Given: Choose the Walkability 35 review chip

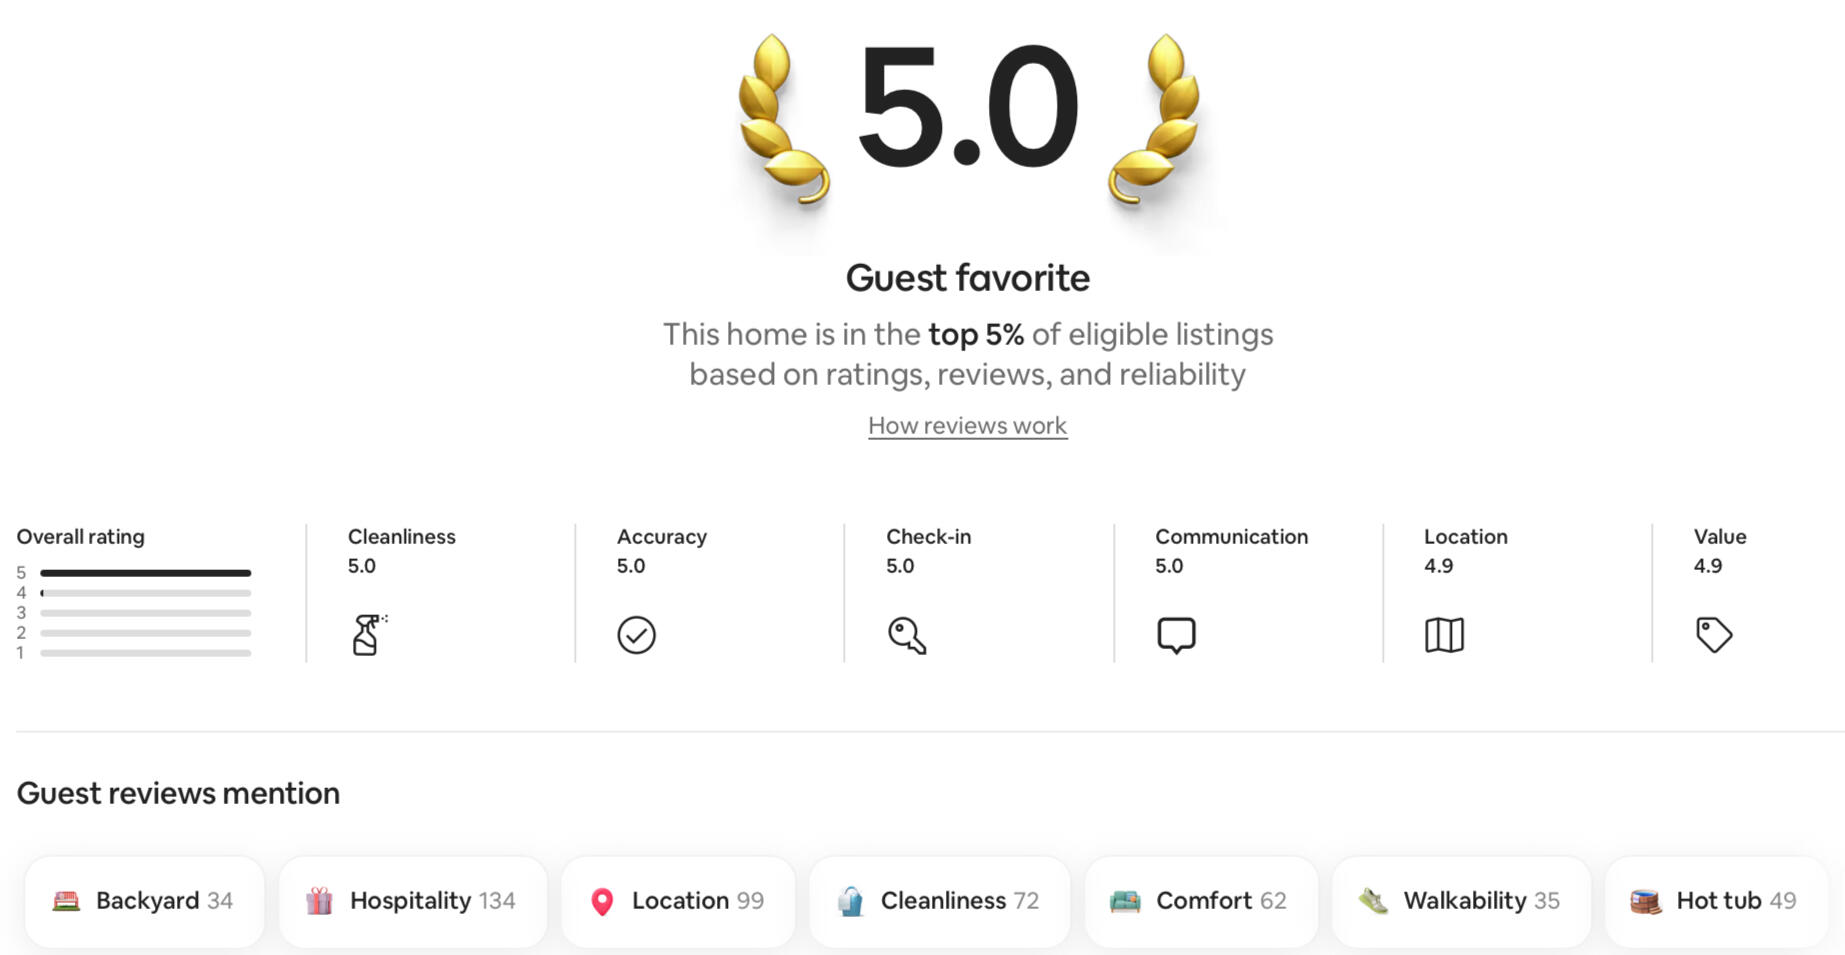Looking at the screenshot, I should tap(1461, 901).
